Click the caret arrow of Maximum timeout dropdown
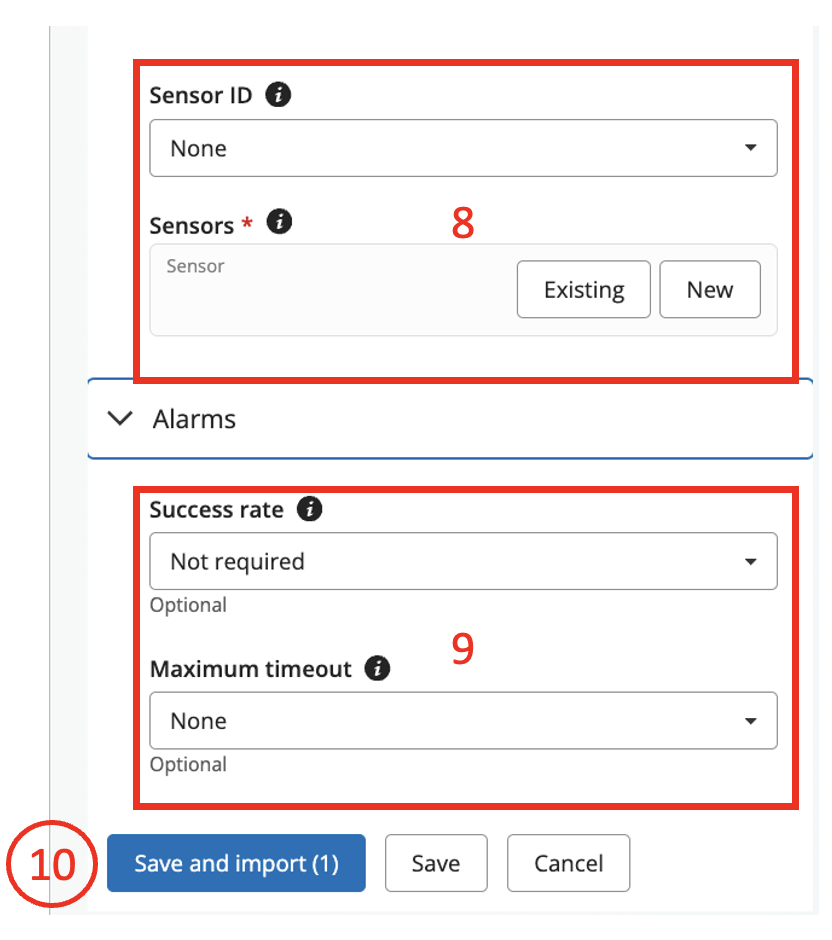The width and height of the screenshot is (832, 940). point(751,721)
